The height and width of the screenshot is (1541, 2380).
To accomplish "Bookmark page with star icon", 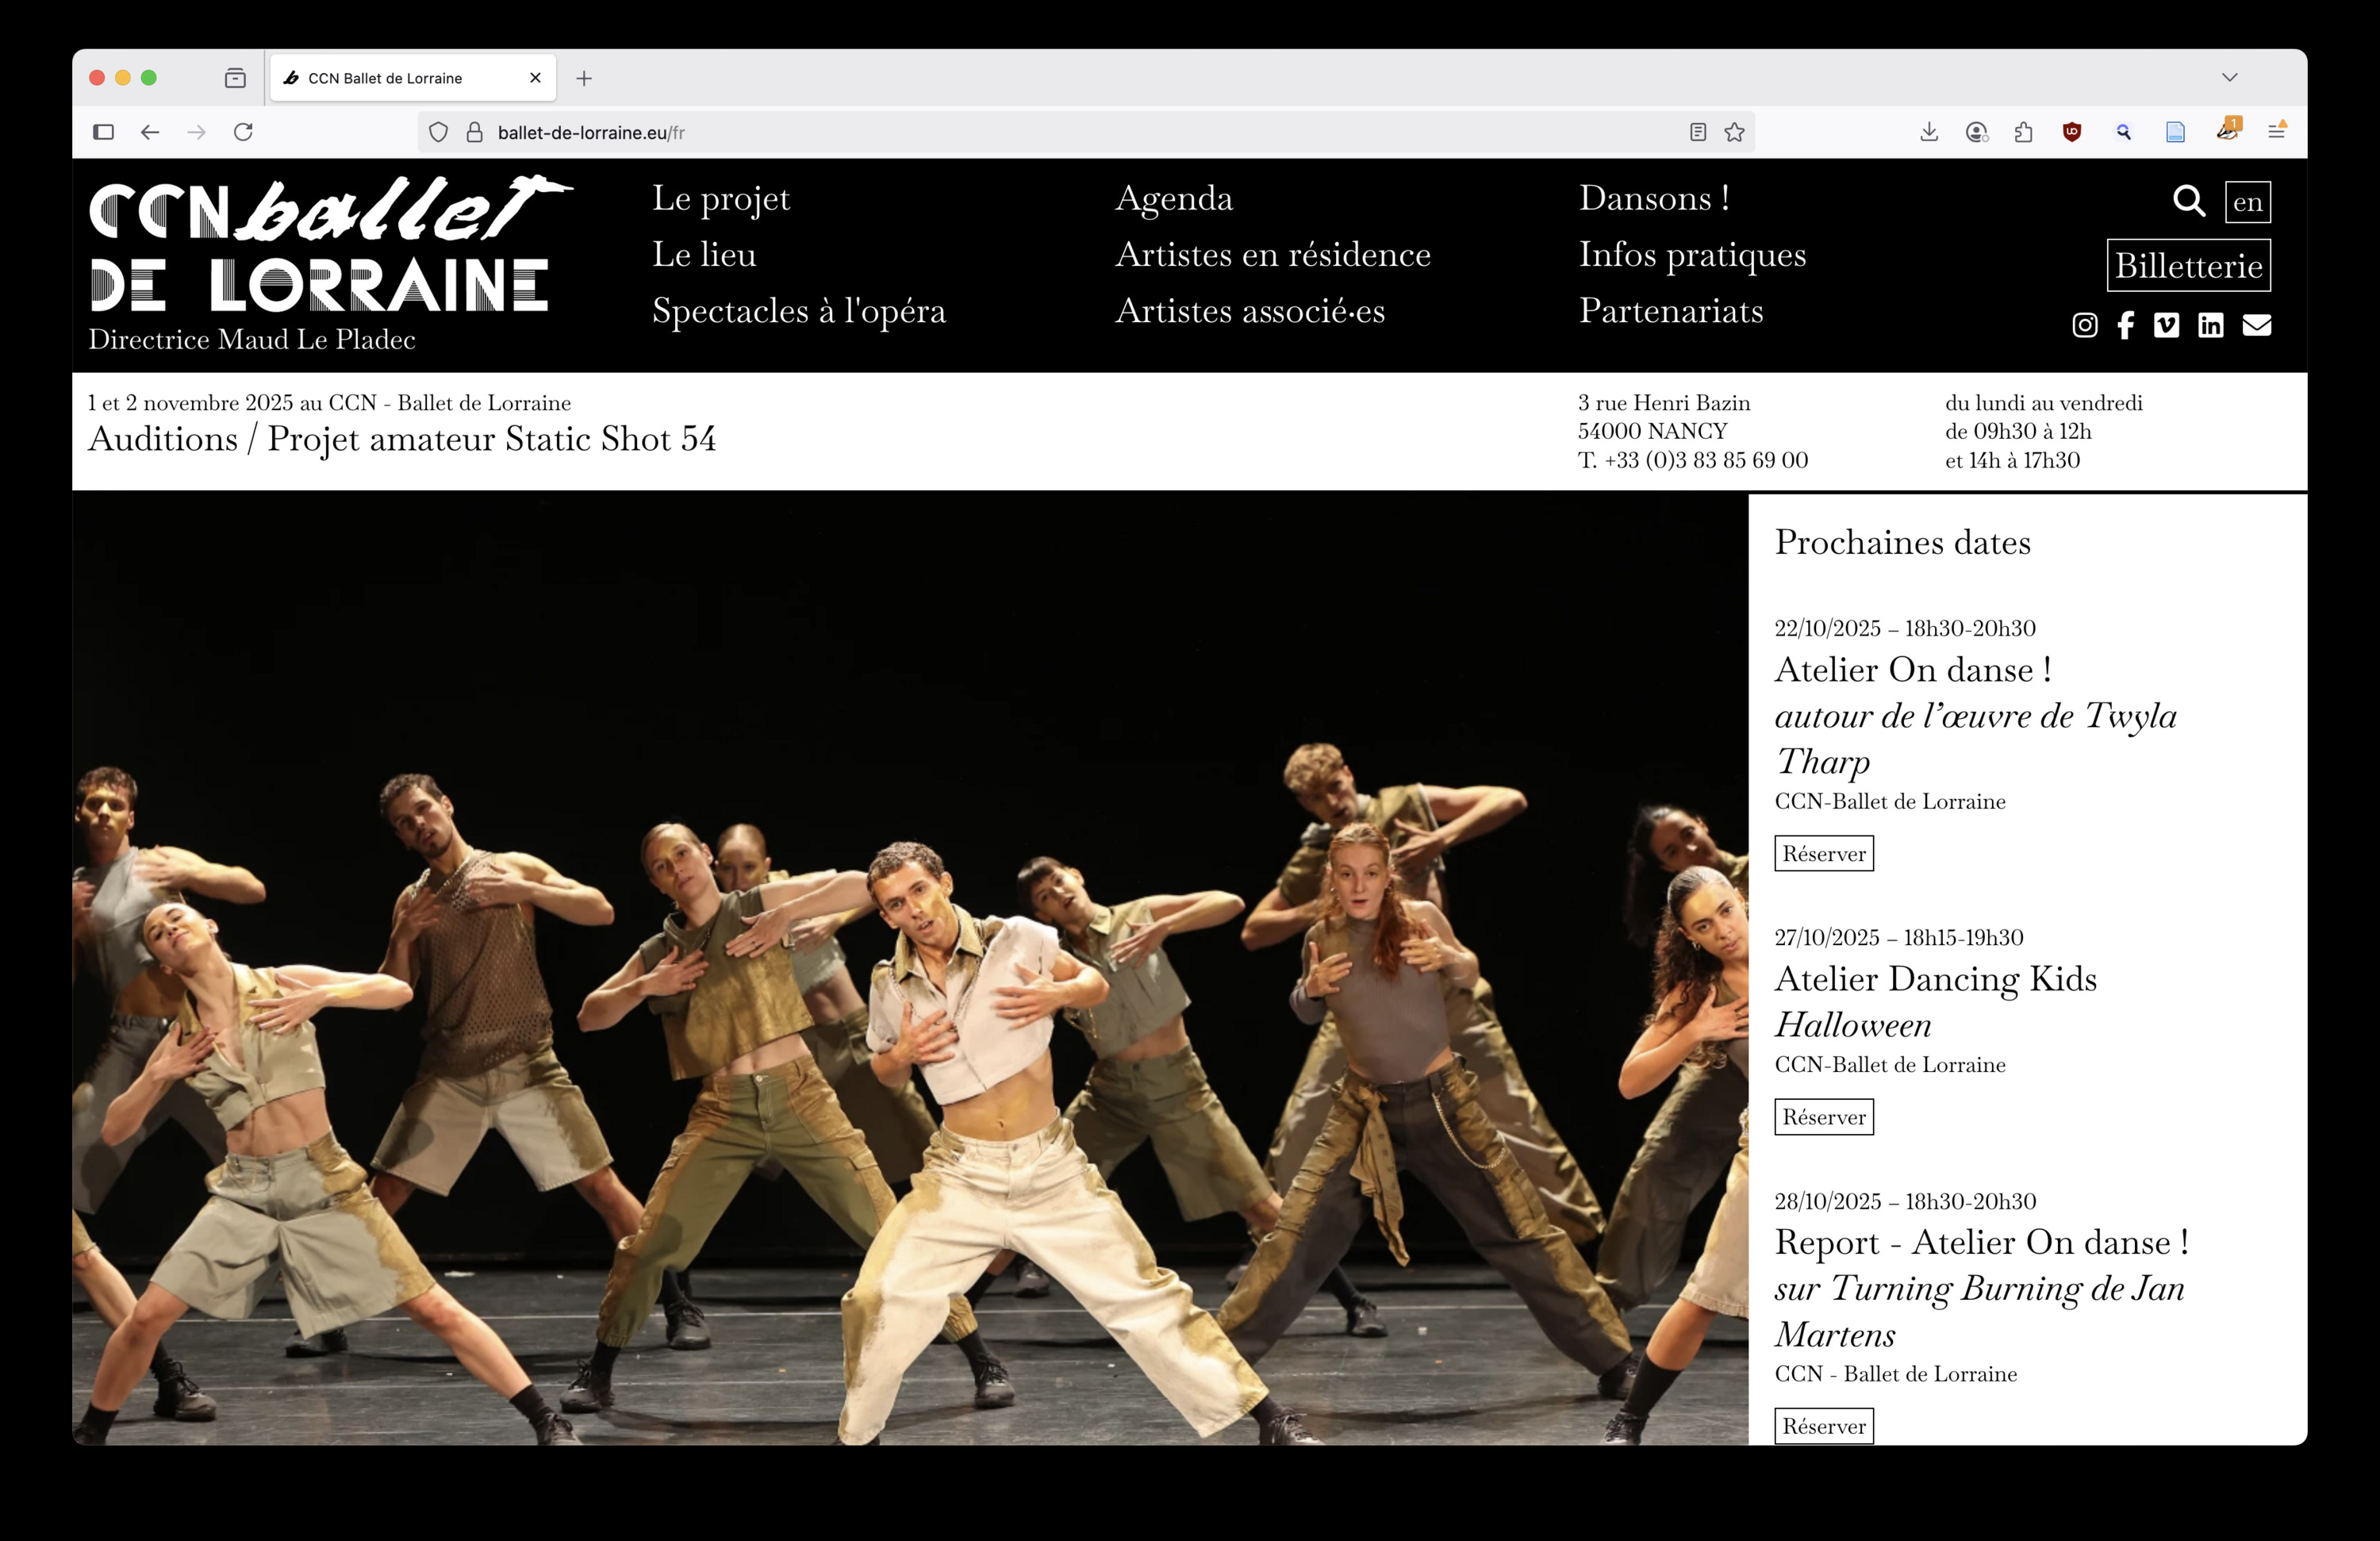I will pos(1734,132).
